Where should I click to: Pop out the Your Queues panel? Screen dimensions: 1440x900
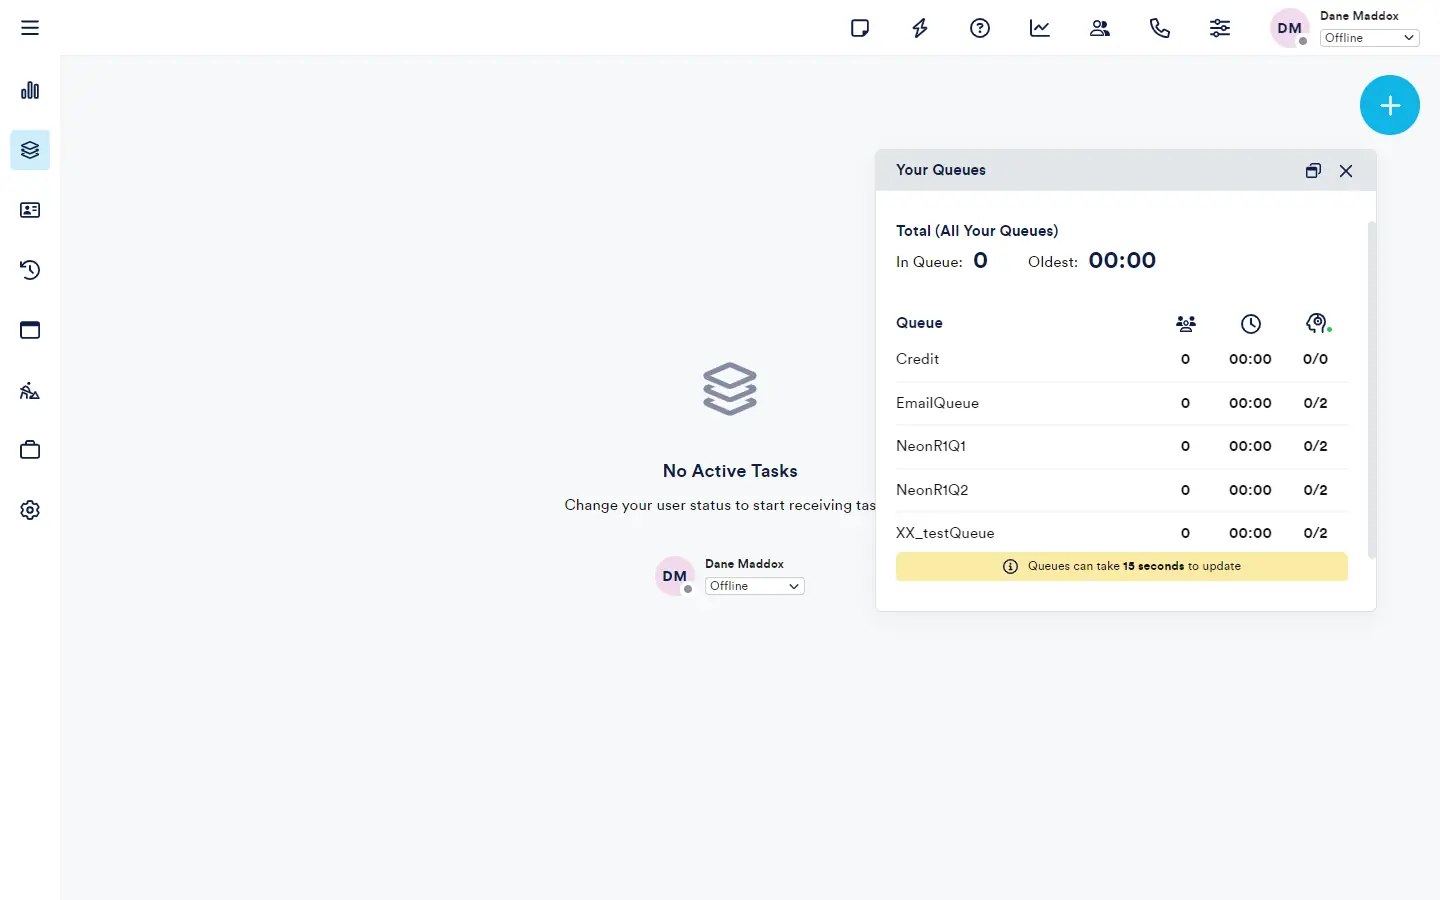(x=1313, y=171)
